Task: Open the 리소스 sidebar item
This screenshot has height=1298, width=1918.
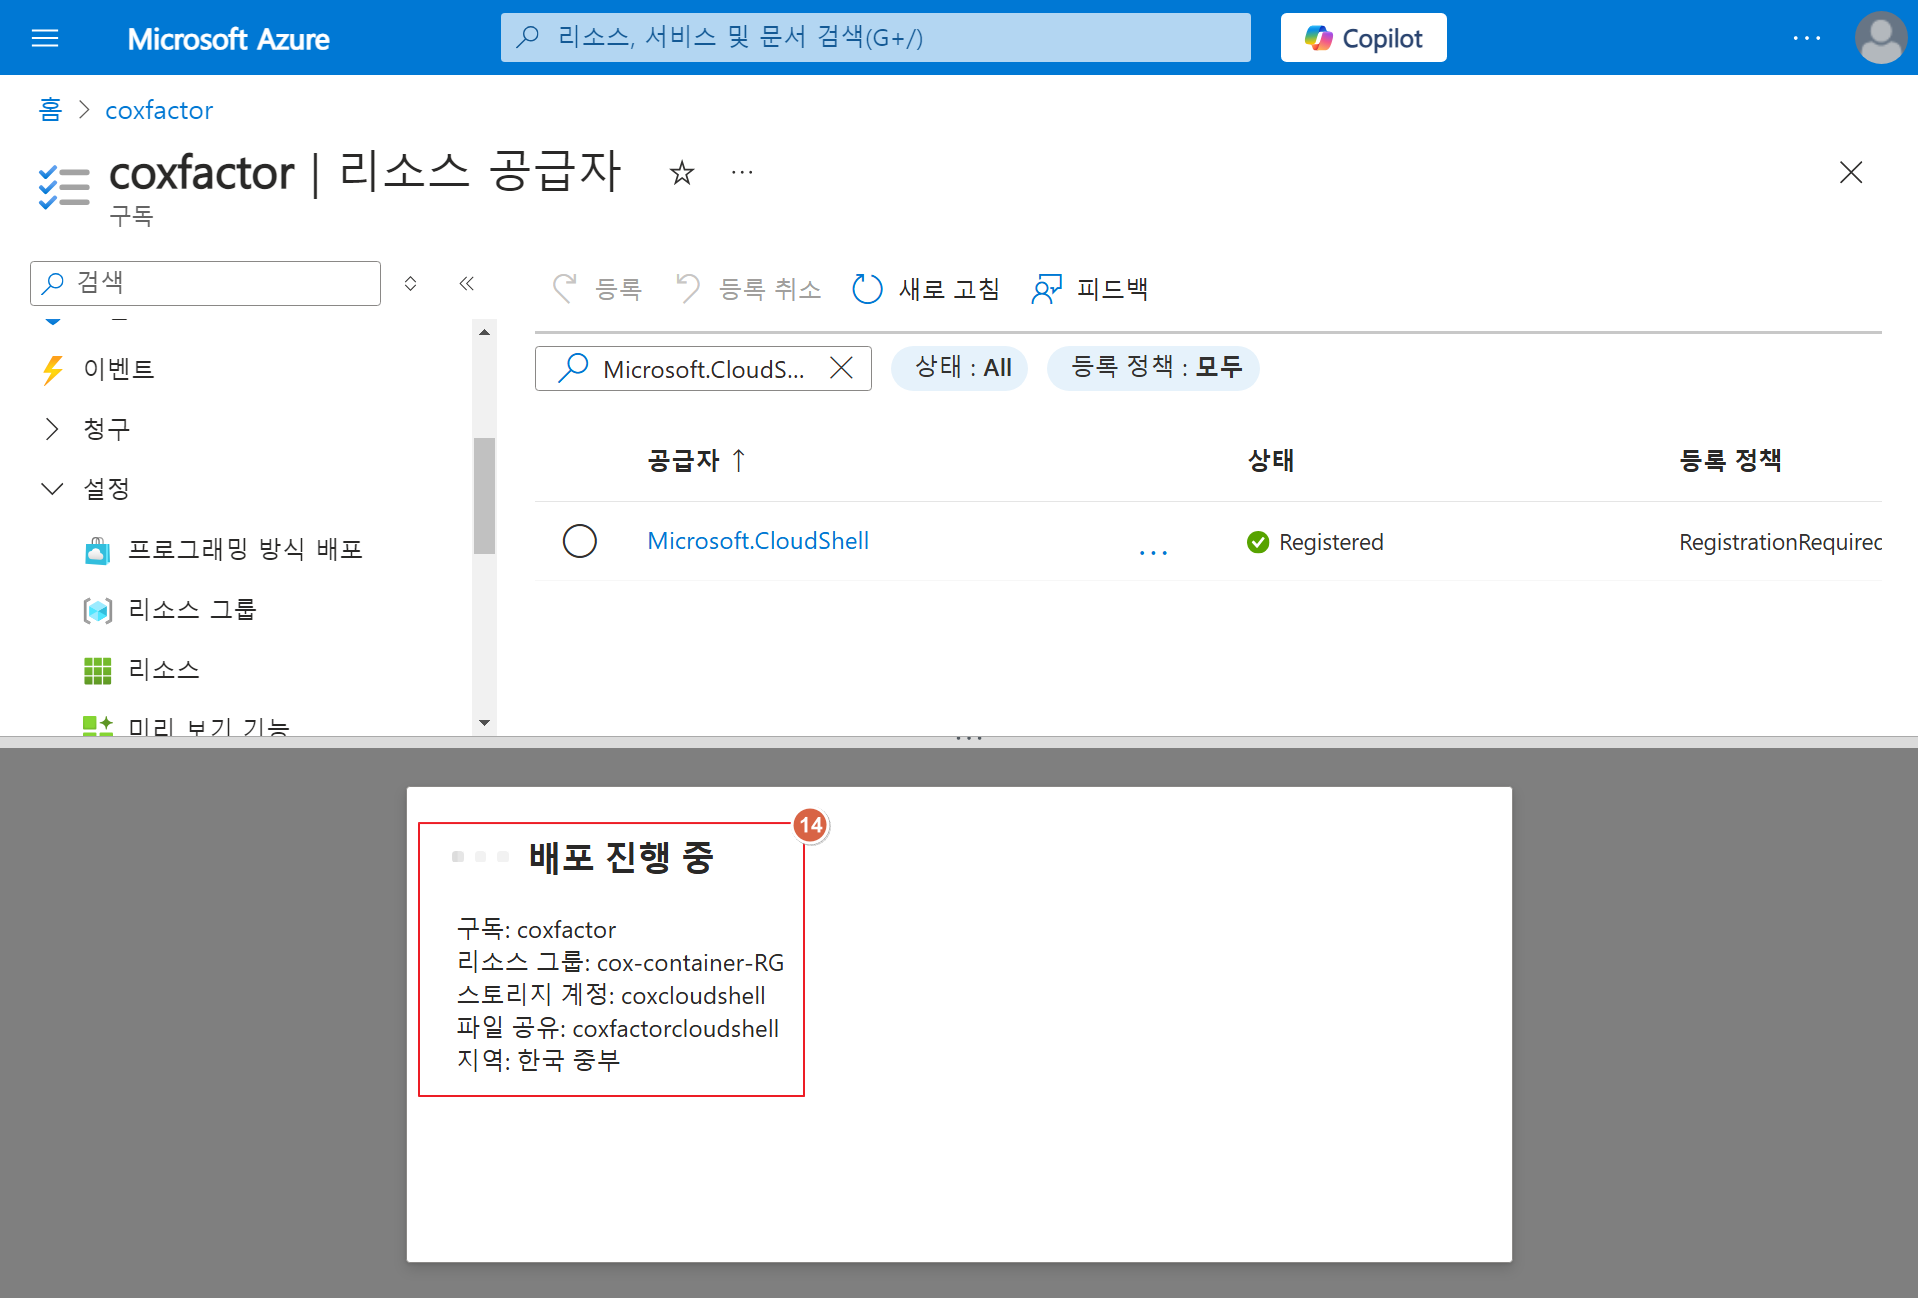Action: coord(164,669)
